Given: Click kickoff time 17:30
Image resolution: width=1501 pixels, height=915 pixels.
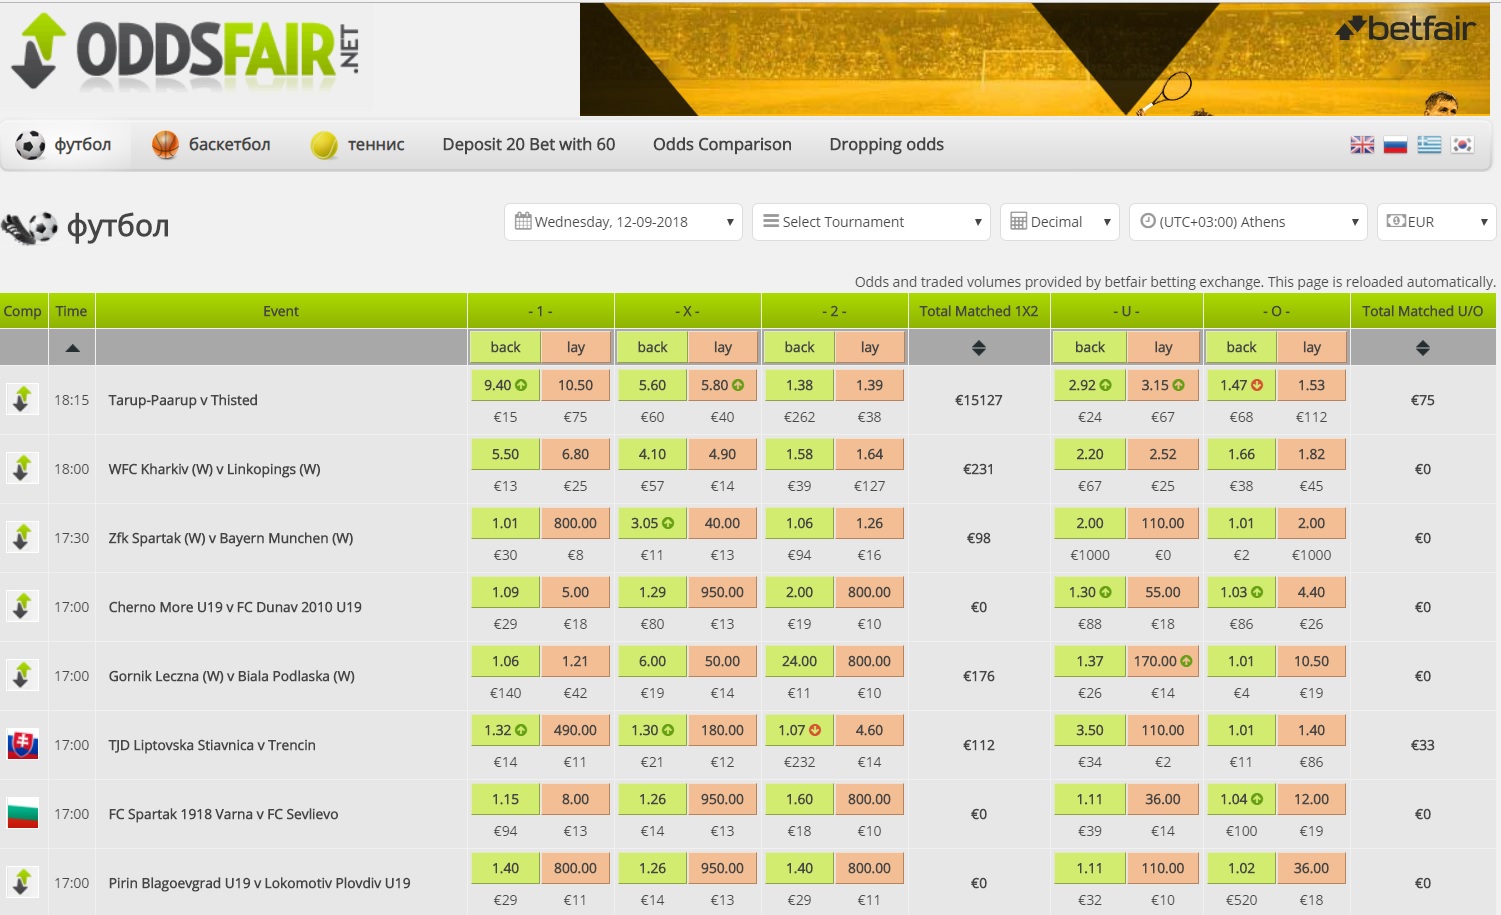Looking at the screenshot, I should point(72,538).
